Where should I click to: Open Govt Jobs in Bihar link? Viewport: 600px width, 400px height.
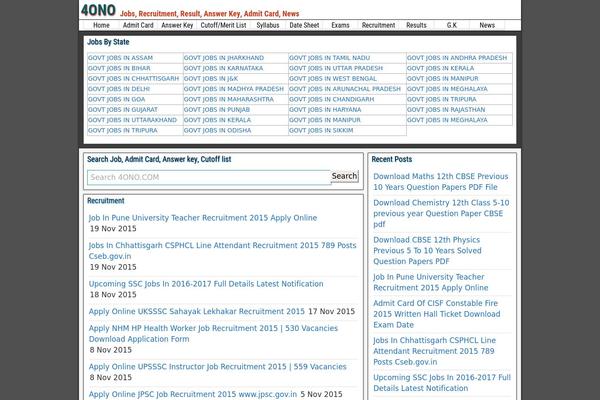coord(119,68)
